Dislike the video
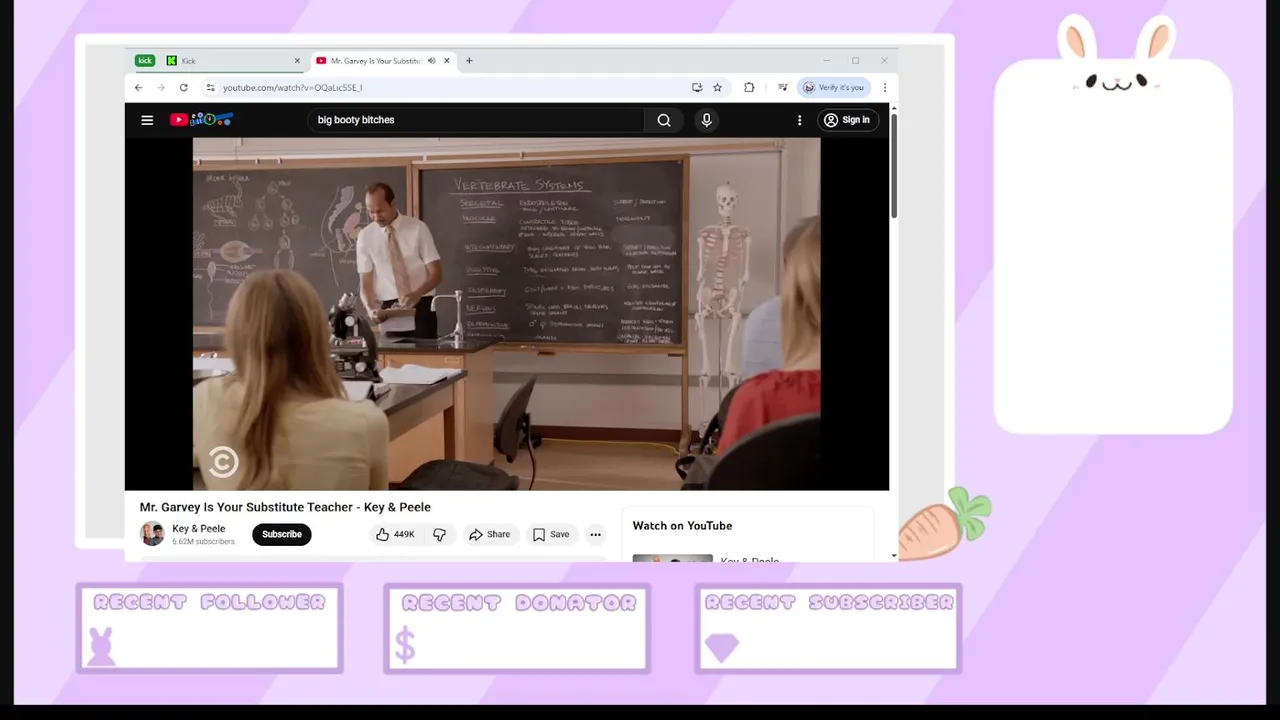 (x=439, y=534)
